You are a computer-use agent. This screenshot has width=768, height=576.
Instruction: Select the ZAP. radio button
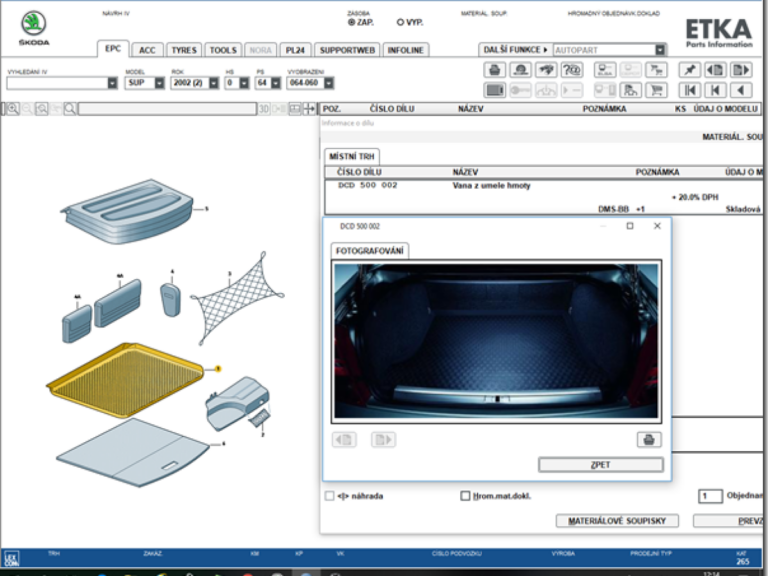[351, 21]
